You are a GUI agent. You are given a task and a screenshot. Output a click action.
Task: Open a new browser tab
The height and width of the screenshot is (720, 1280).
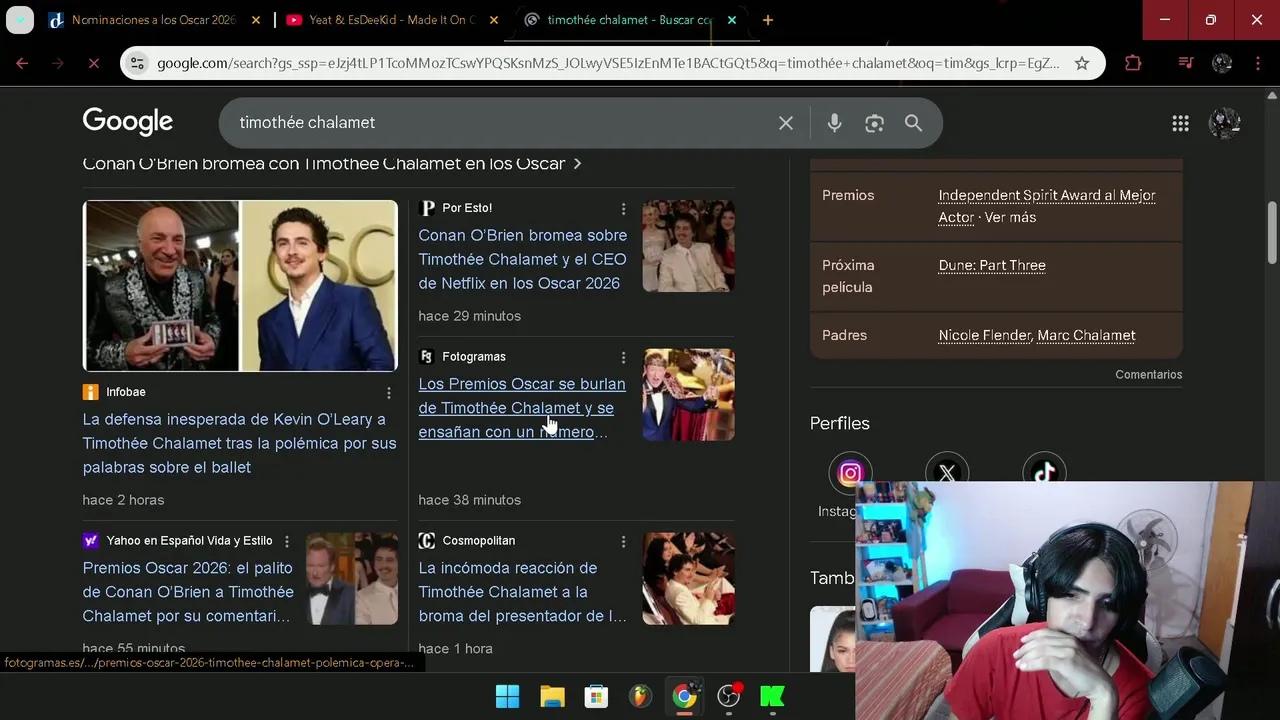[767, 20]
